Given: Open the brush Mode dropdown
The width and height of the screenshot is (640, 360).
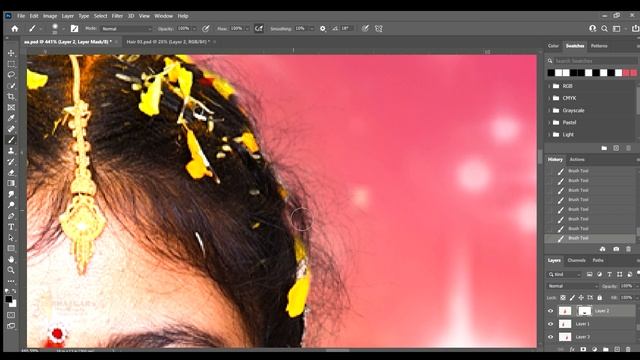Looking at the screenshot, I should point(126,29).
